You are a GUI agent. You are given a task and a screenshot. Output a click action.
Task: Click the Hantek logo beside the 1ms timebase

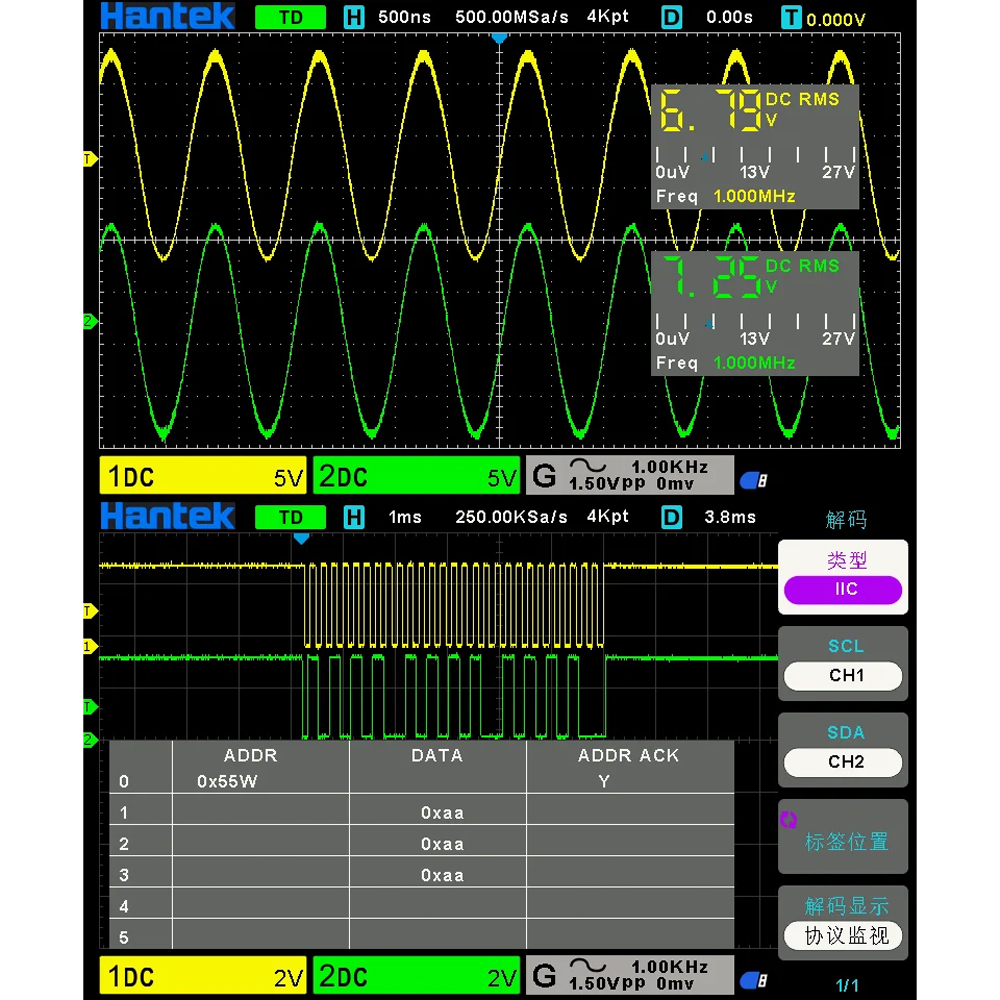click(x=167, y=517)
